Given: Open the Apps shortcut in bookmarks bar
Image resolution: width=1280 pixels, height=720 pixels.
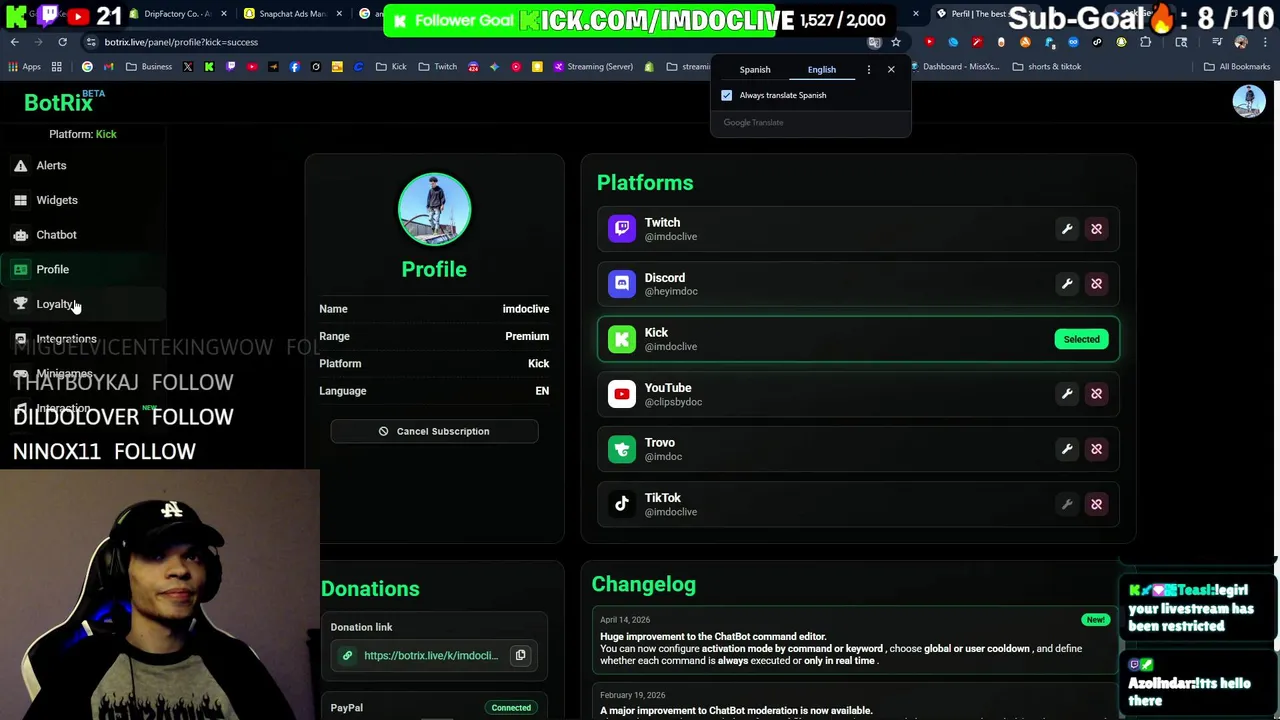Looking at the screenshot, I should (25, 67).
